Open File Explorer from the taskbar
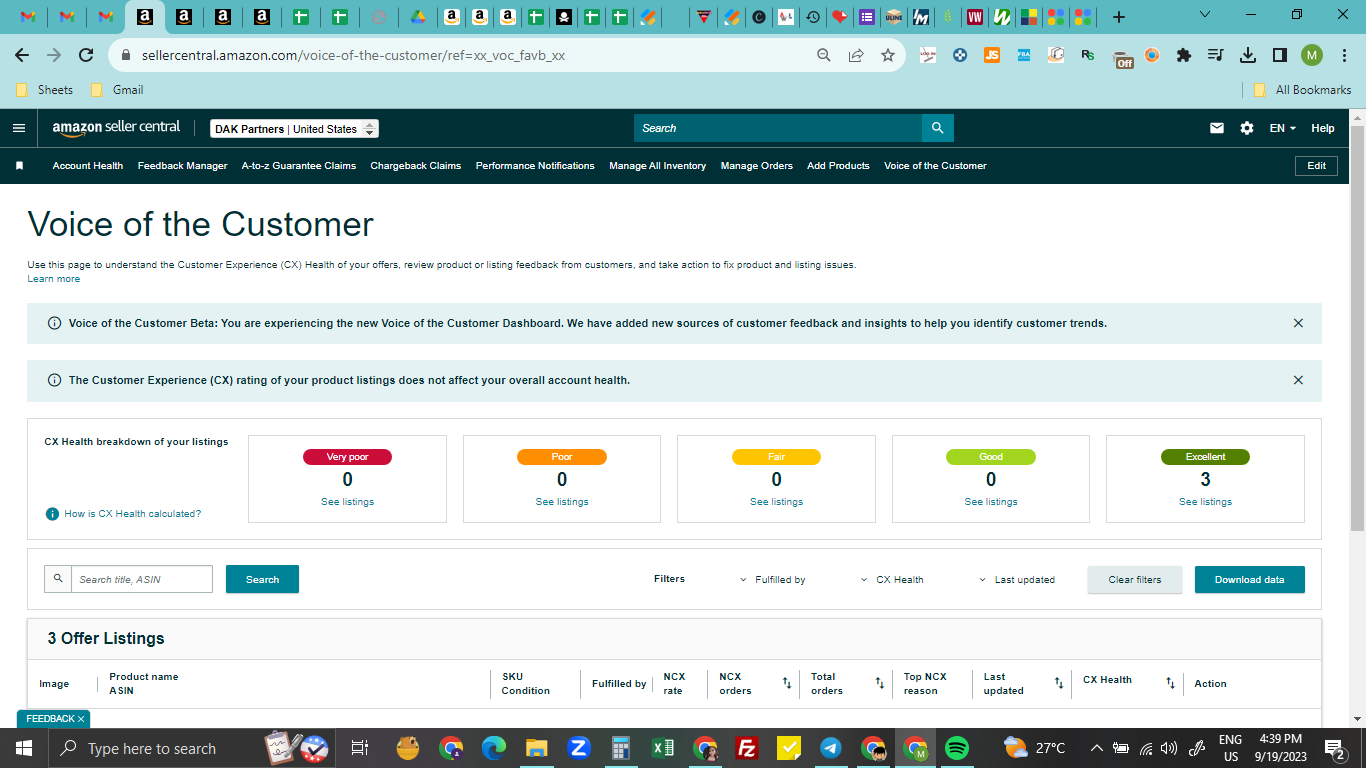1366x768 pixels. (x=537, y=748)
